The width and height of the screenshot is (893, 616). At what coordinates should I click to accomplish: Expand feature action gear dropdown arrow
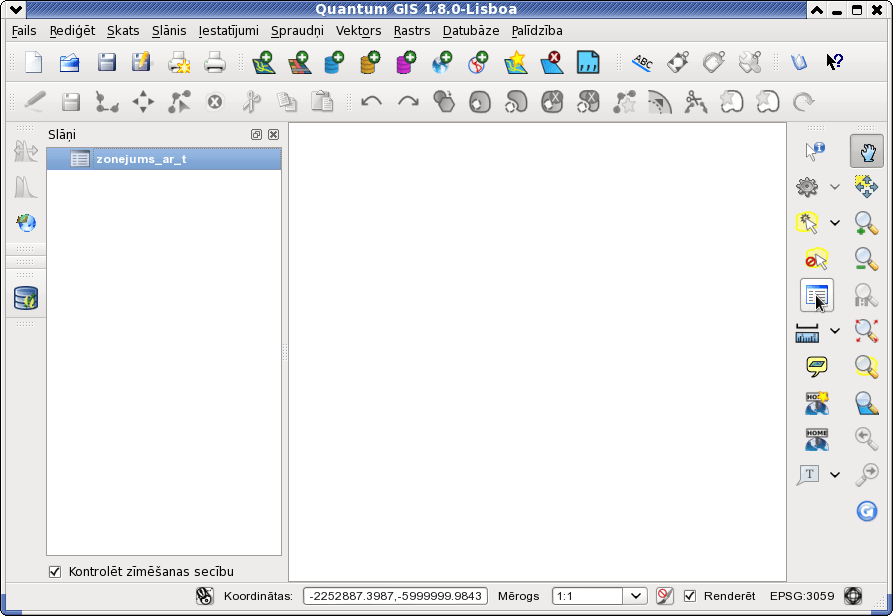point(834,187)
